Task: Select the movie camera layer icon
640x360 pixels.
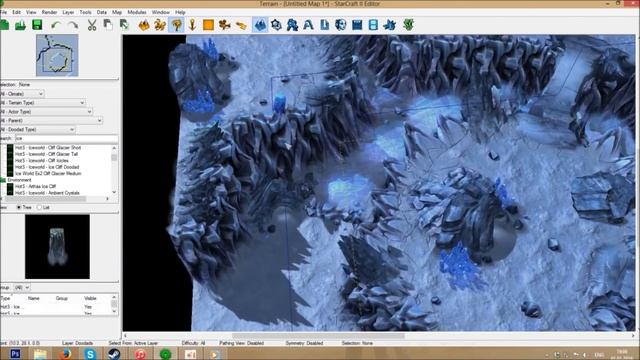Action: [224, 25]
